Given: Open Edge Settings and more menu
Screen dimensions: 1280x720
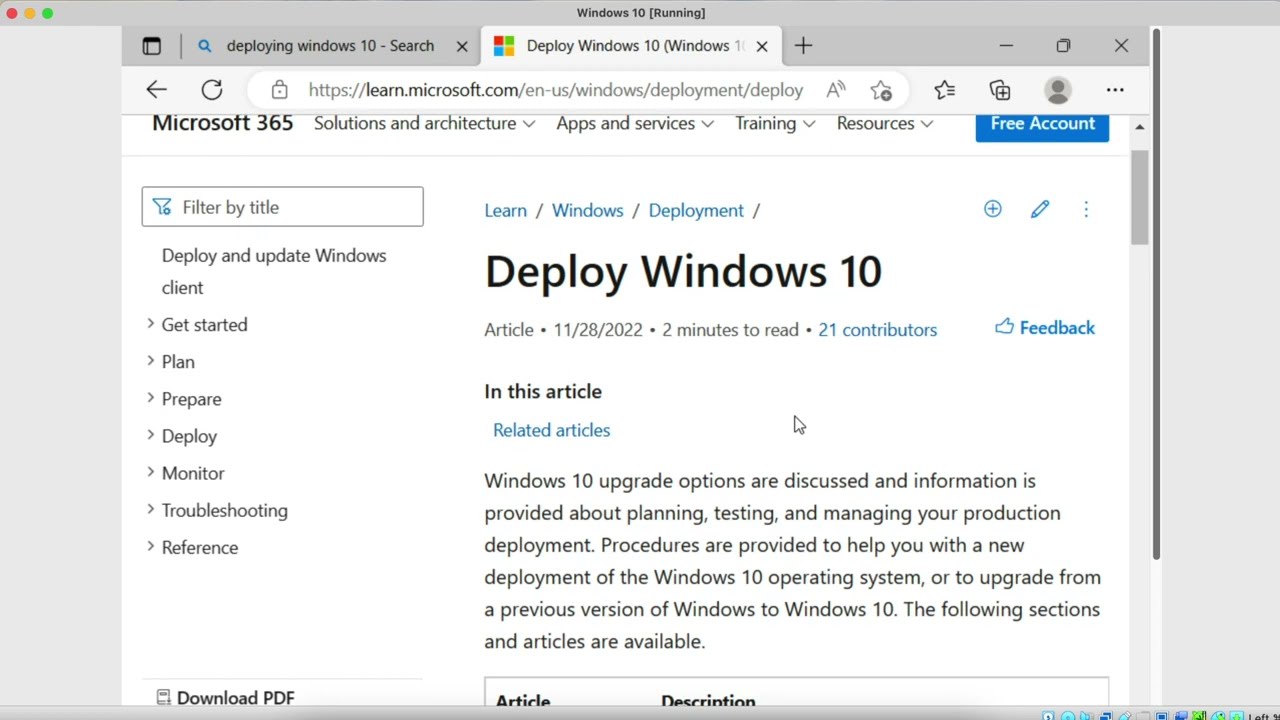Looking at the screenshot, I should (x=1115, y=90).
